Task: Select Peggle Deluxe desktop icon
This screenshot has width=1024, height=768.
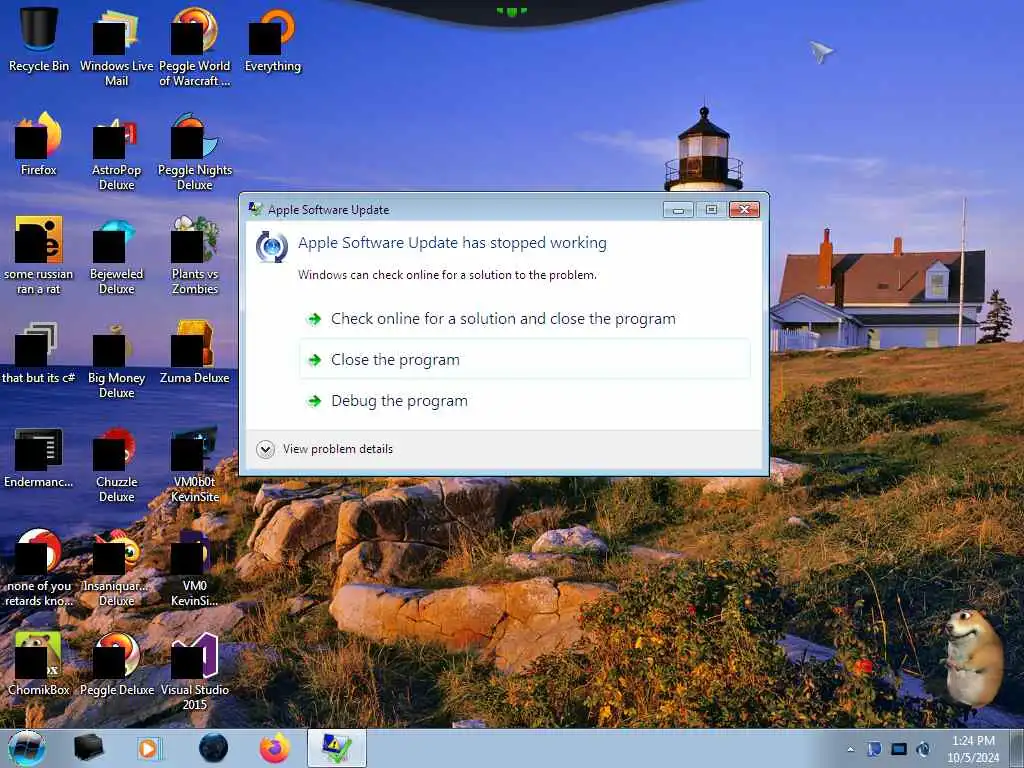Action: (116, 664)
